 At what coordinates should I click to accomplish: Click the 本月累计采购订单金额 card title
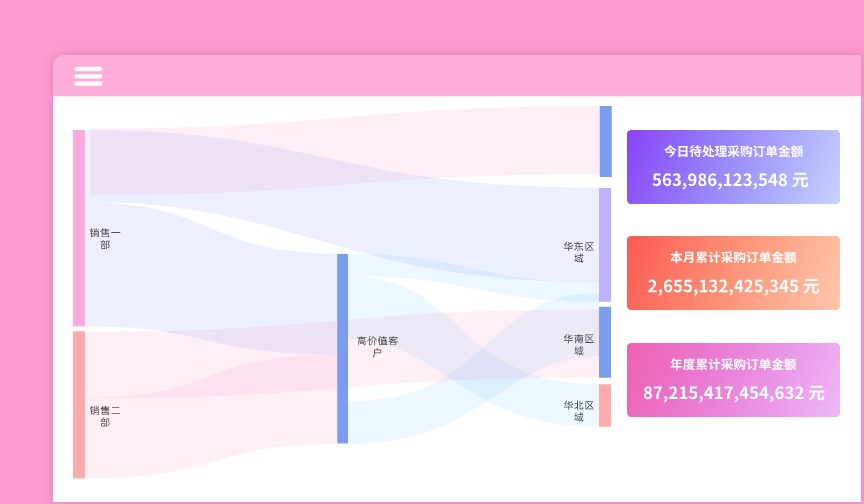[x=733, y=257]
